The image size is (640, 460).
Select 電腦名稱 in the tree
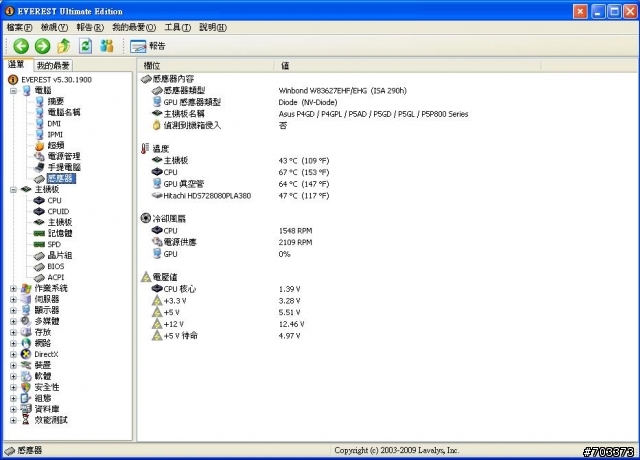(64, 112)
